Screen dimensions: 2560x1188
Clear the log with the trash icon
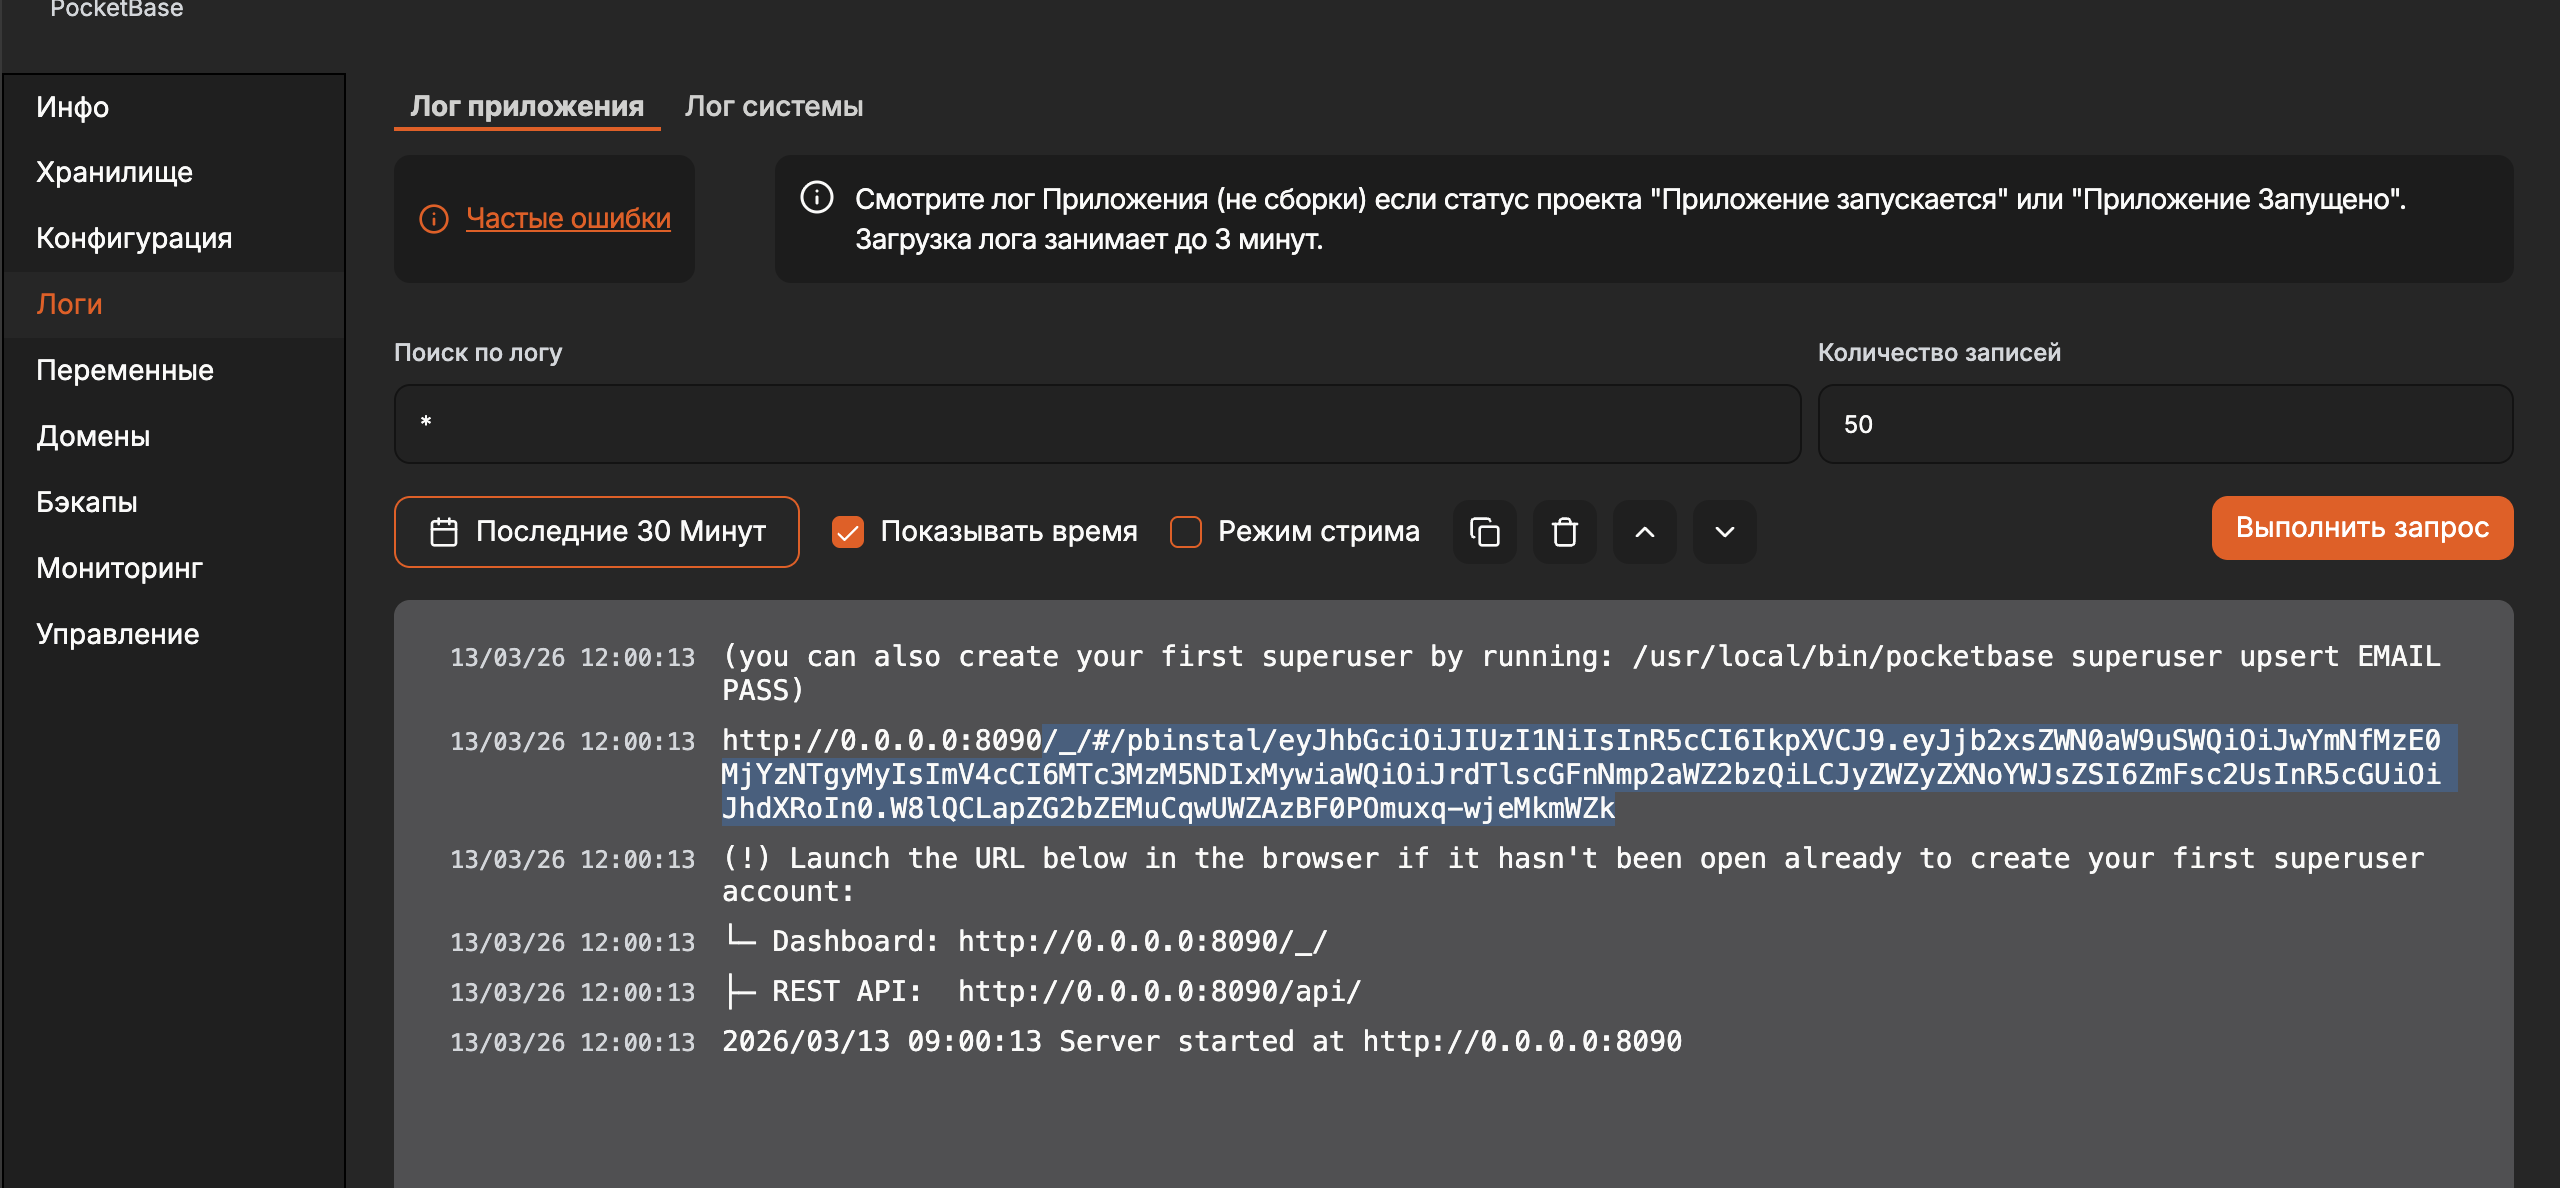pyautogui.click(x=1564, y=531)
